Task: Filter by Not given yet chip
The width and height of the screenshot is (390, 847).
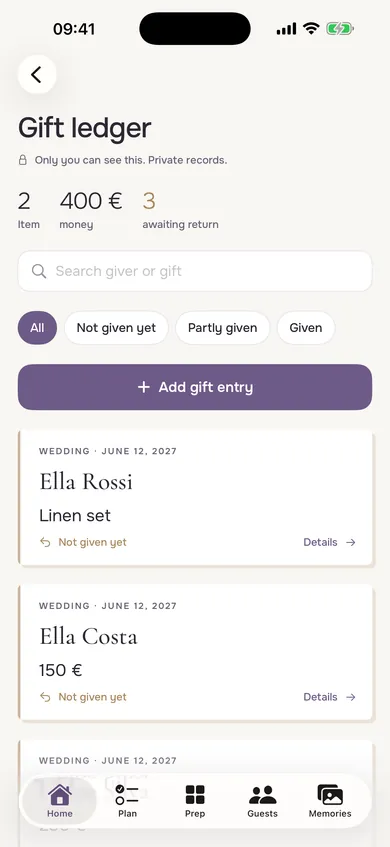Action: [x=116, y=328]
